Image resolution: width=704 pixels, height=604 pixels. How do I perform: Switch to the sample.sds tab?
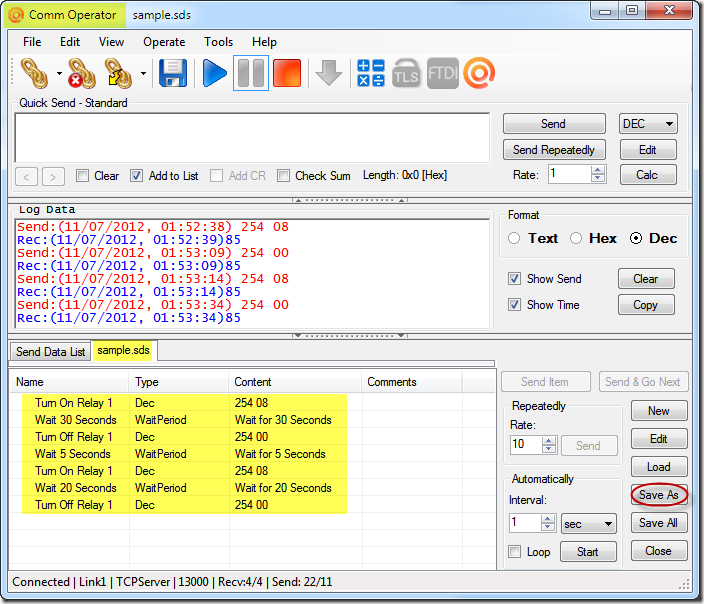click(123, 350)
